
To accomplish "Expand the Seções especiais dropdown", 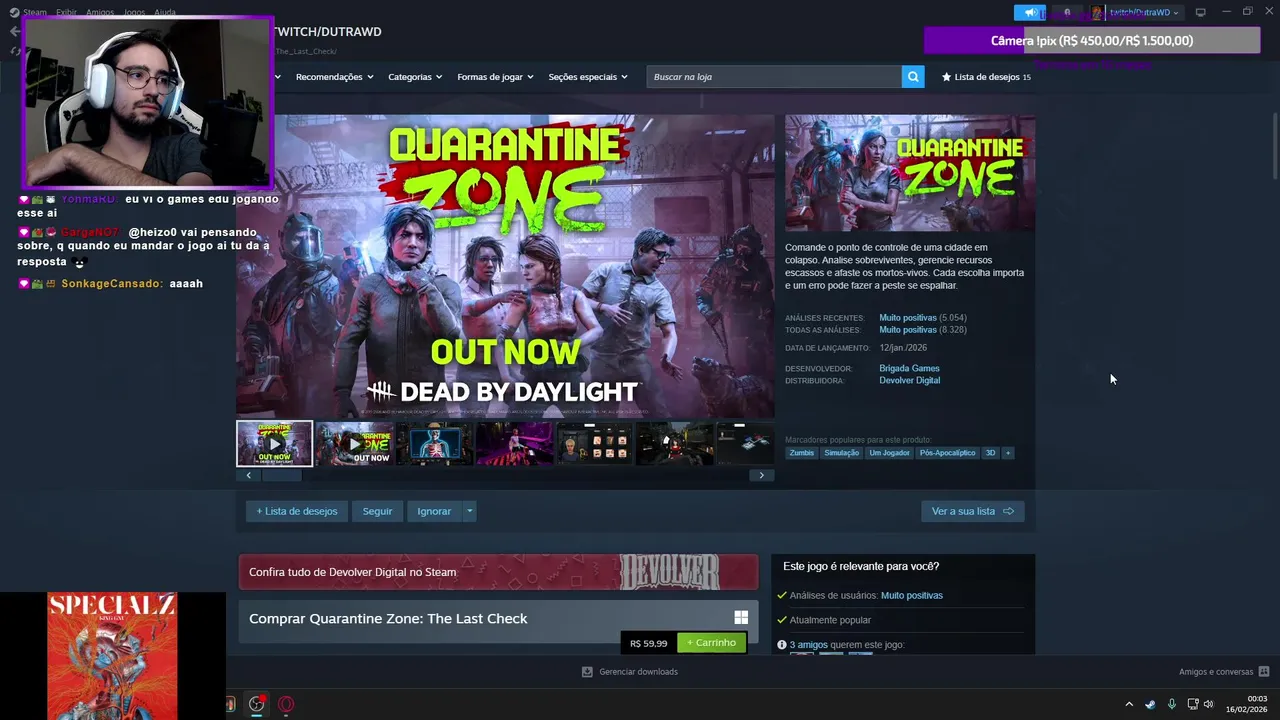I will tap(588, 77).
